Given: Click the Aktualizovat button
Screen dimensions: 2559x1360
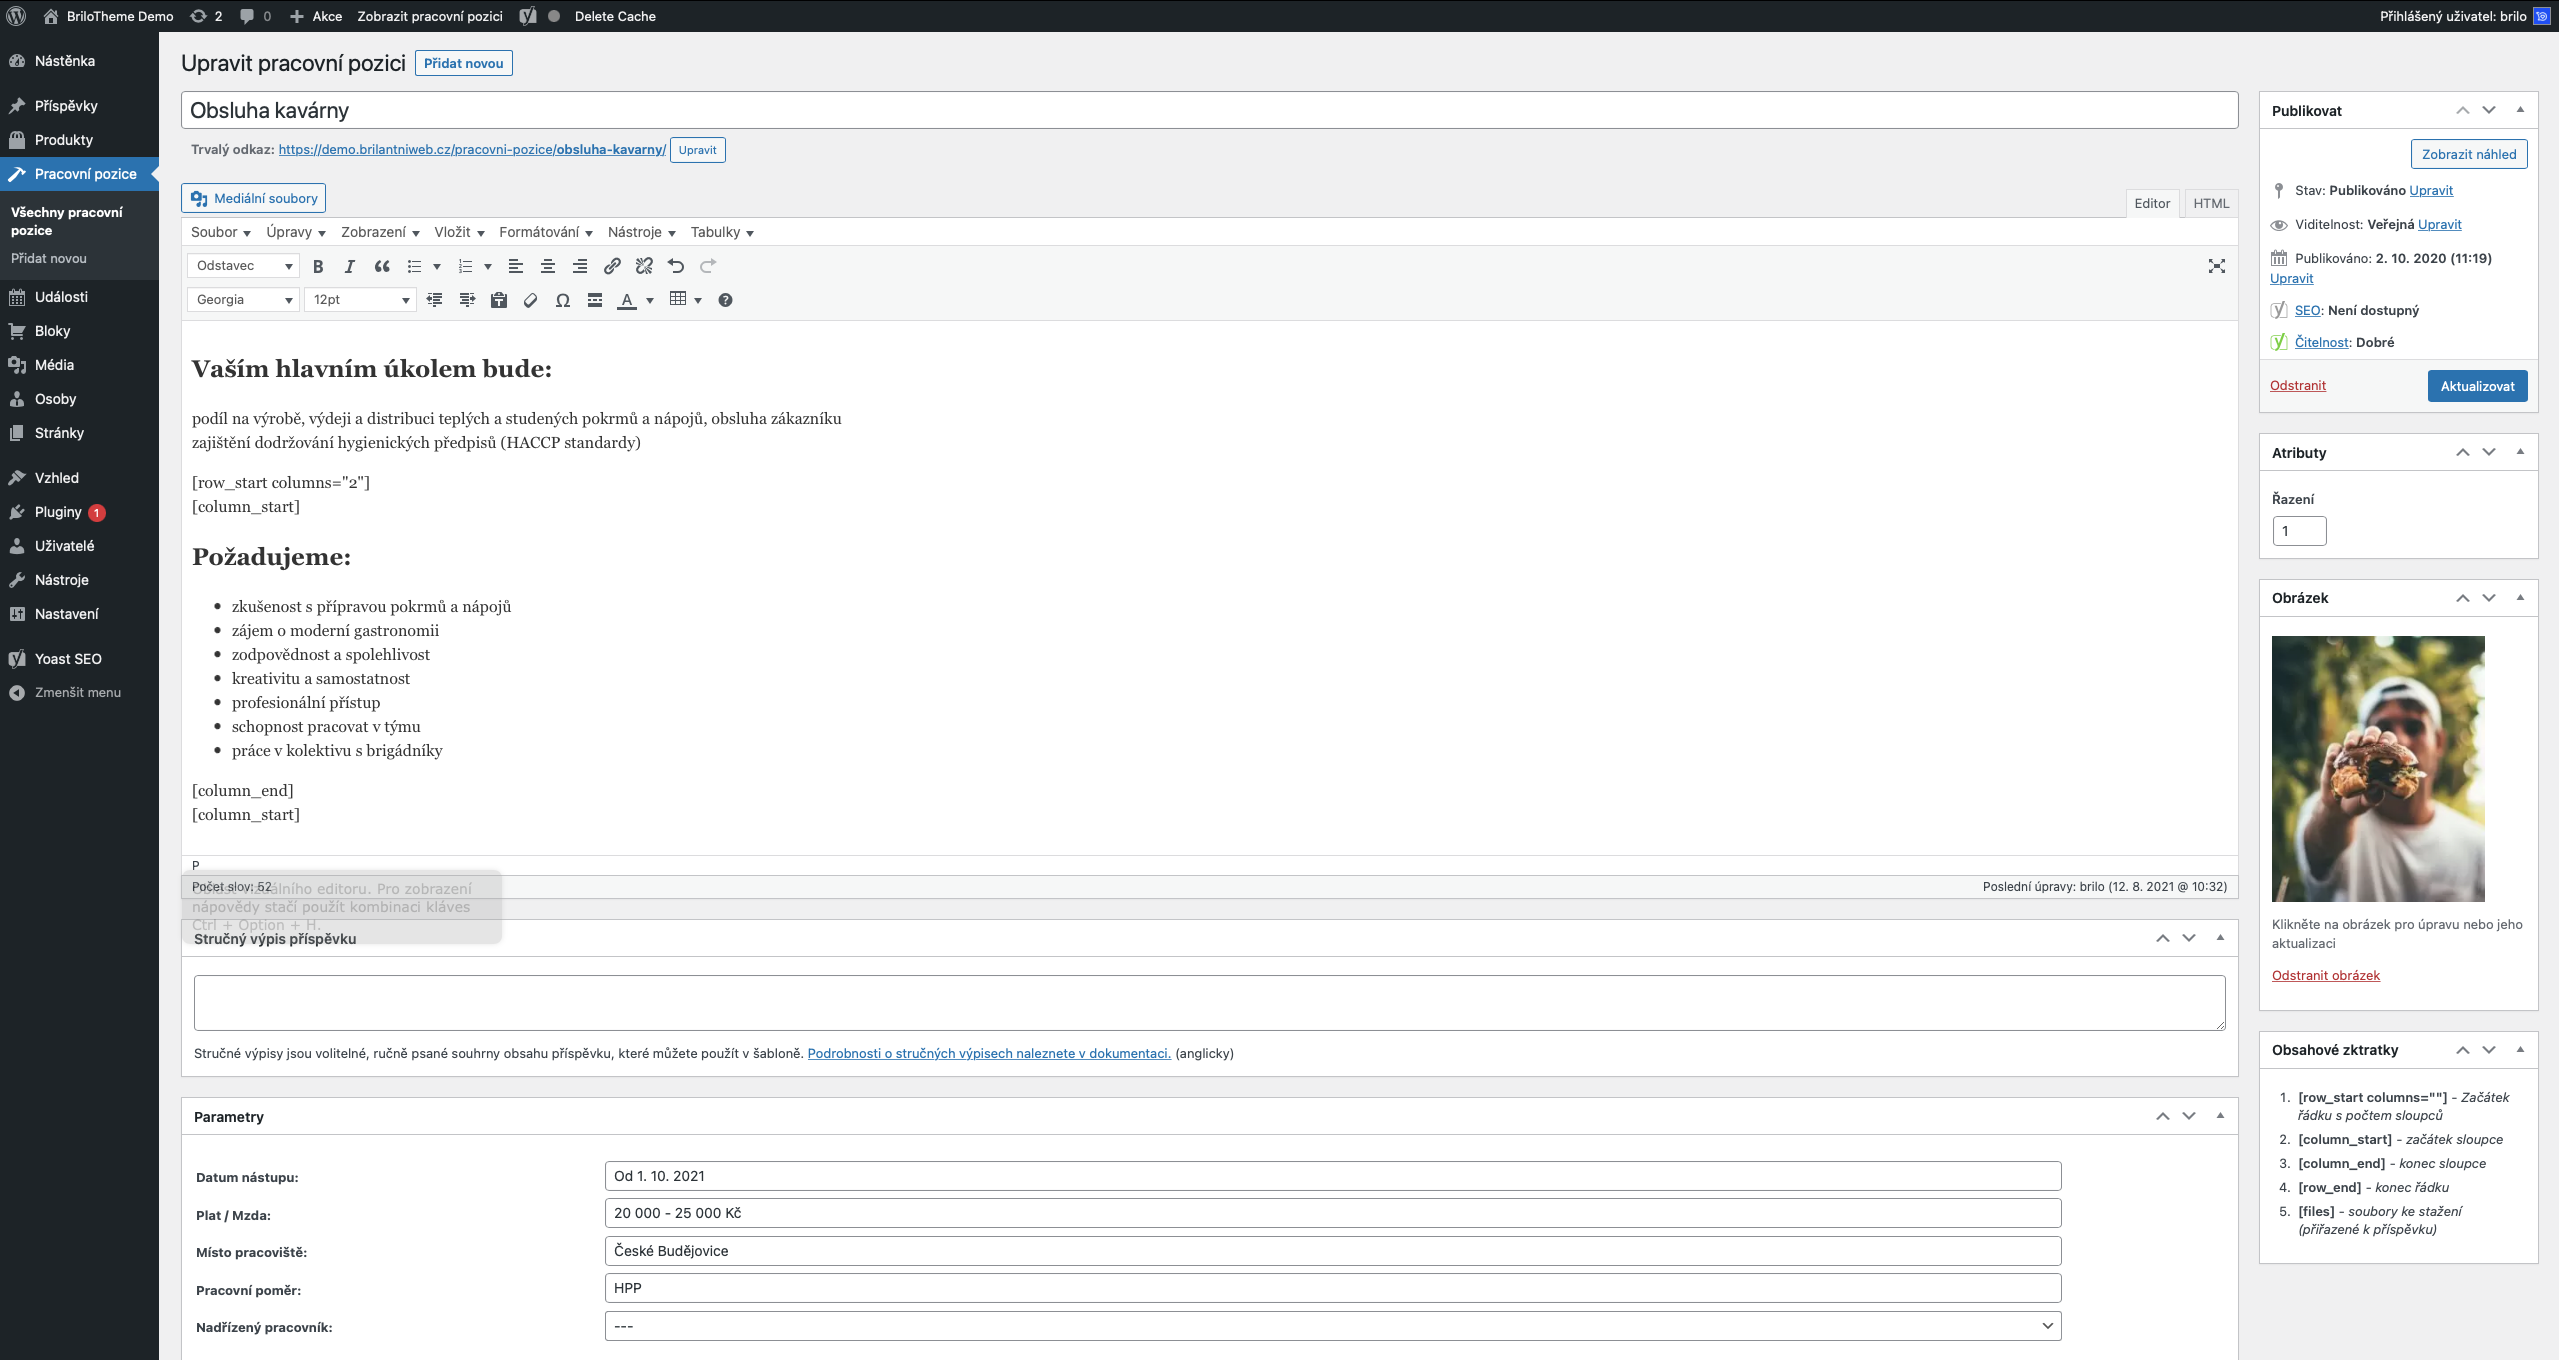Looking at the screenshot, I should click(2477, 386).
